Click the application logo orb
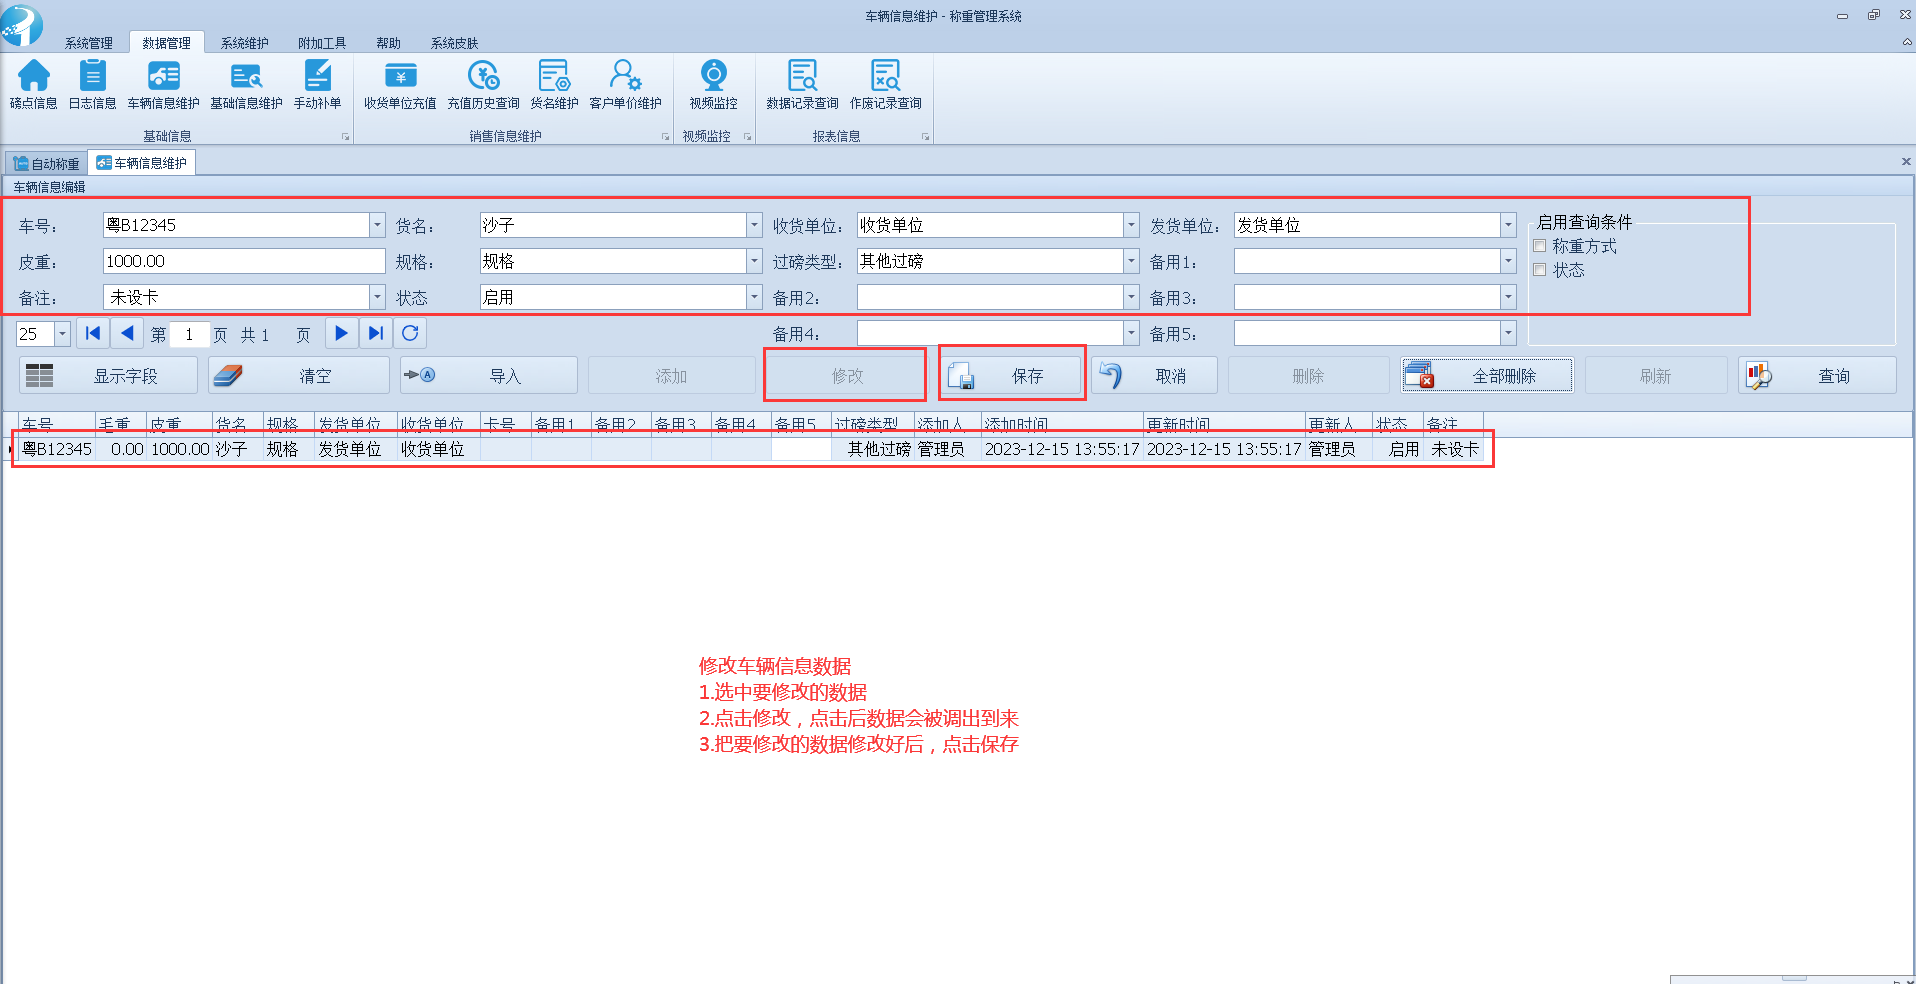Image resolution: width=1916 pixels, height=984 pixels. (x=22, y=25)
